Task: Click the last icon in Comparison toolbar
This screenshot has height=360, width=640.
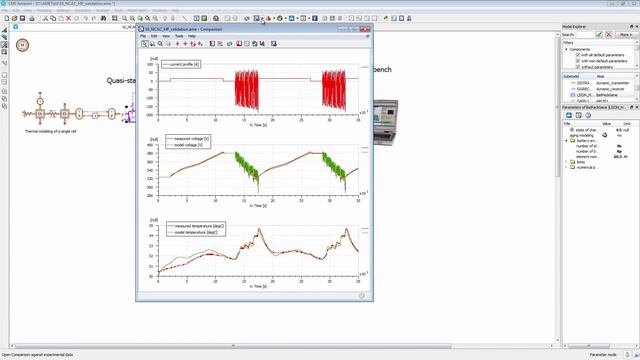Action: (x=274, y=44)
